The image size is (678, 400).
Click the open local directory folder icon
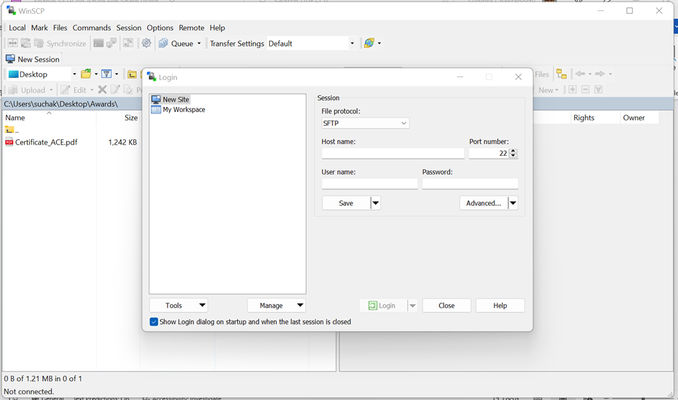pyautogui.click(x=86, y=74)
